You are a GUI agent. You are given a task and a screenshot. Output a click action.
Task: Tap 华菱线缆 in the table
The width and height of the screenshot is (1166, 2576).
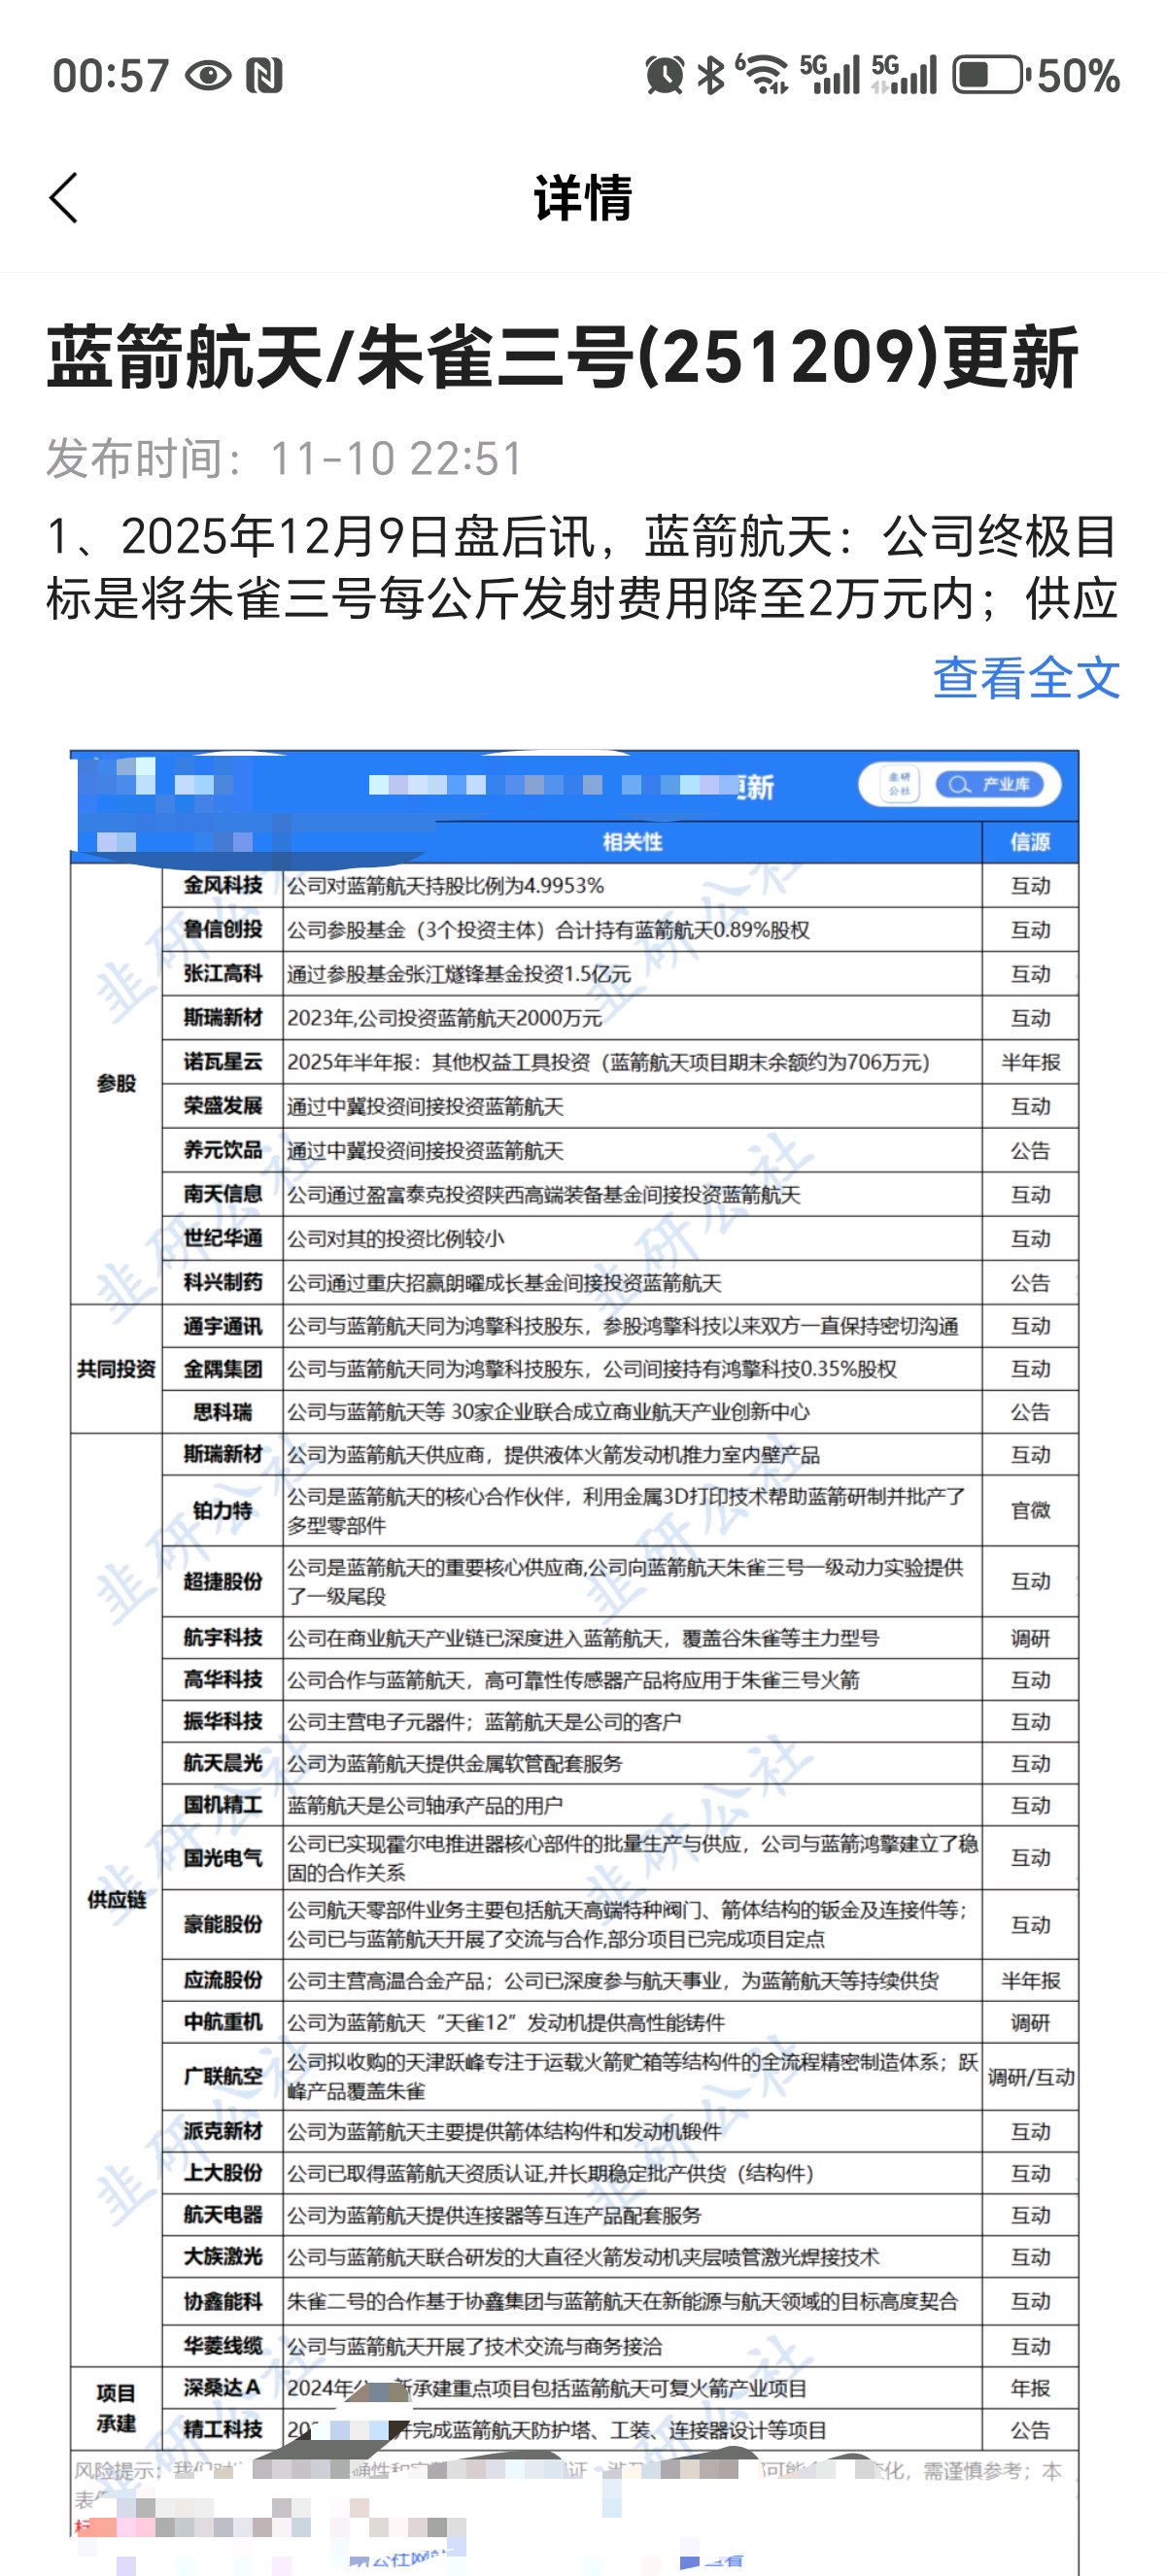pos(223,2345)
